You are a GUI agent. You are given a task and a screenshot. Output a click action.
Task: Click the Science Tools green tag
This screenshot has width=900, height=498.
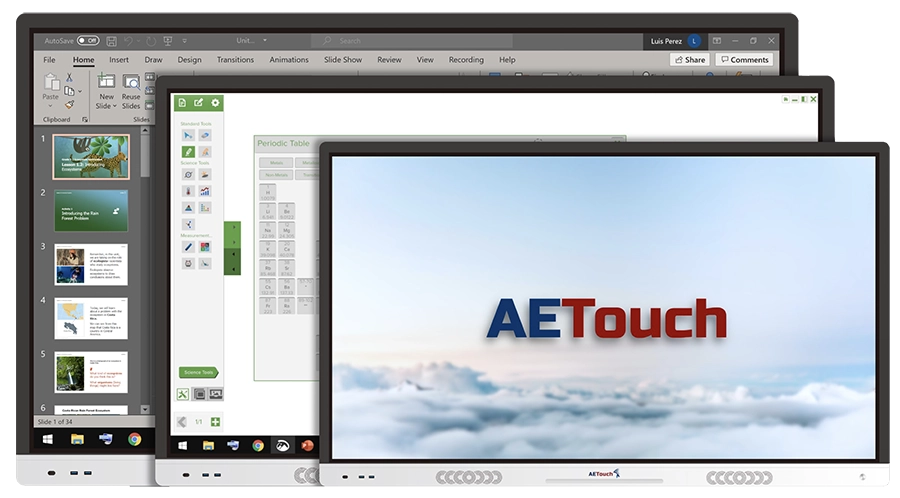[x=199, y=372]
